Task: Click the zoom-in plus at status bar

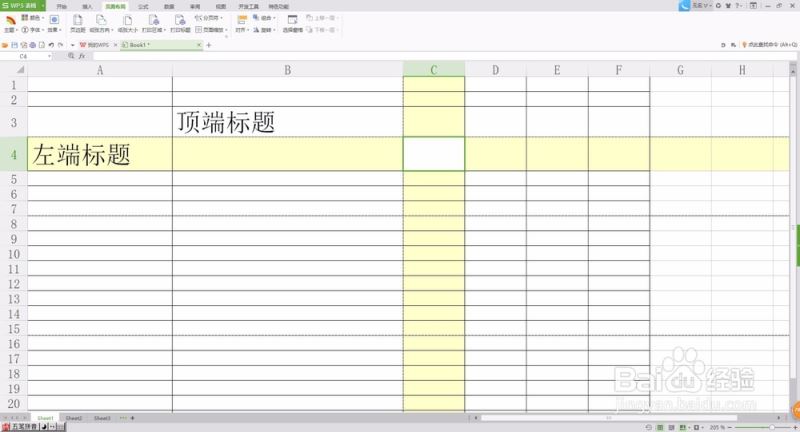Action: coord(795,427)
